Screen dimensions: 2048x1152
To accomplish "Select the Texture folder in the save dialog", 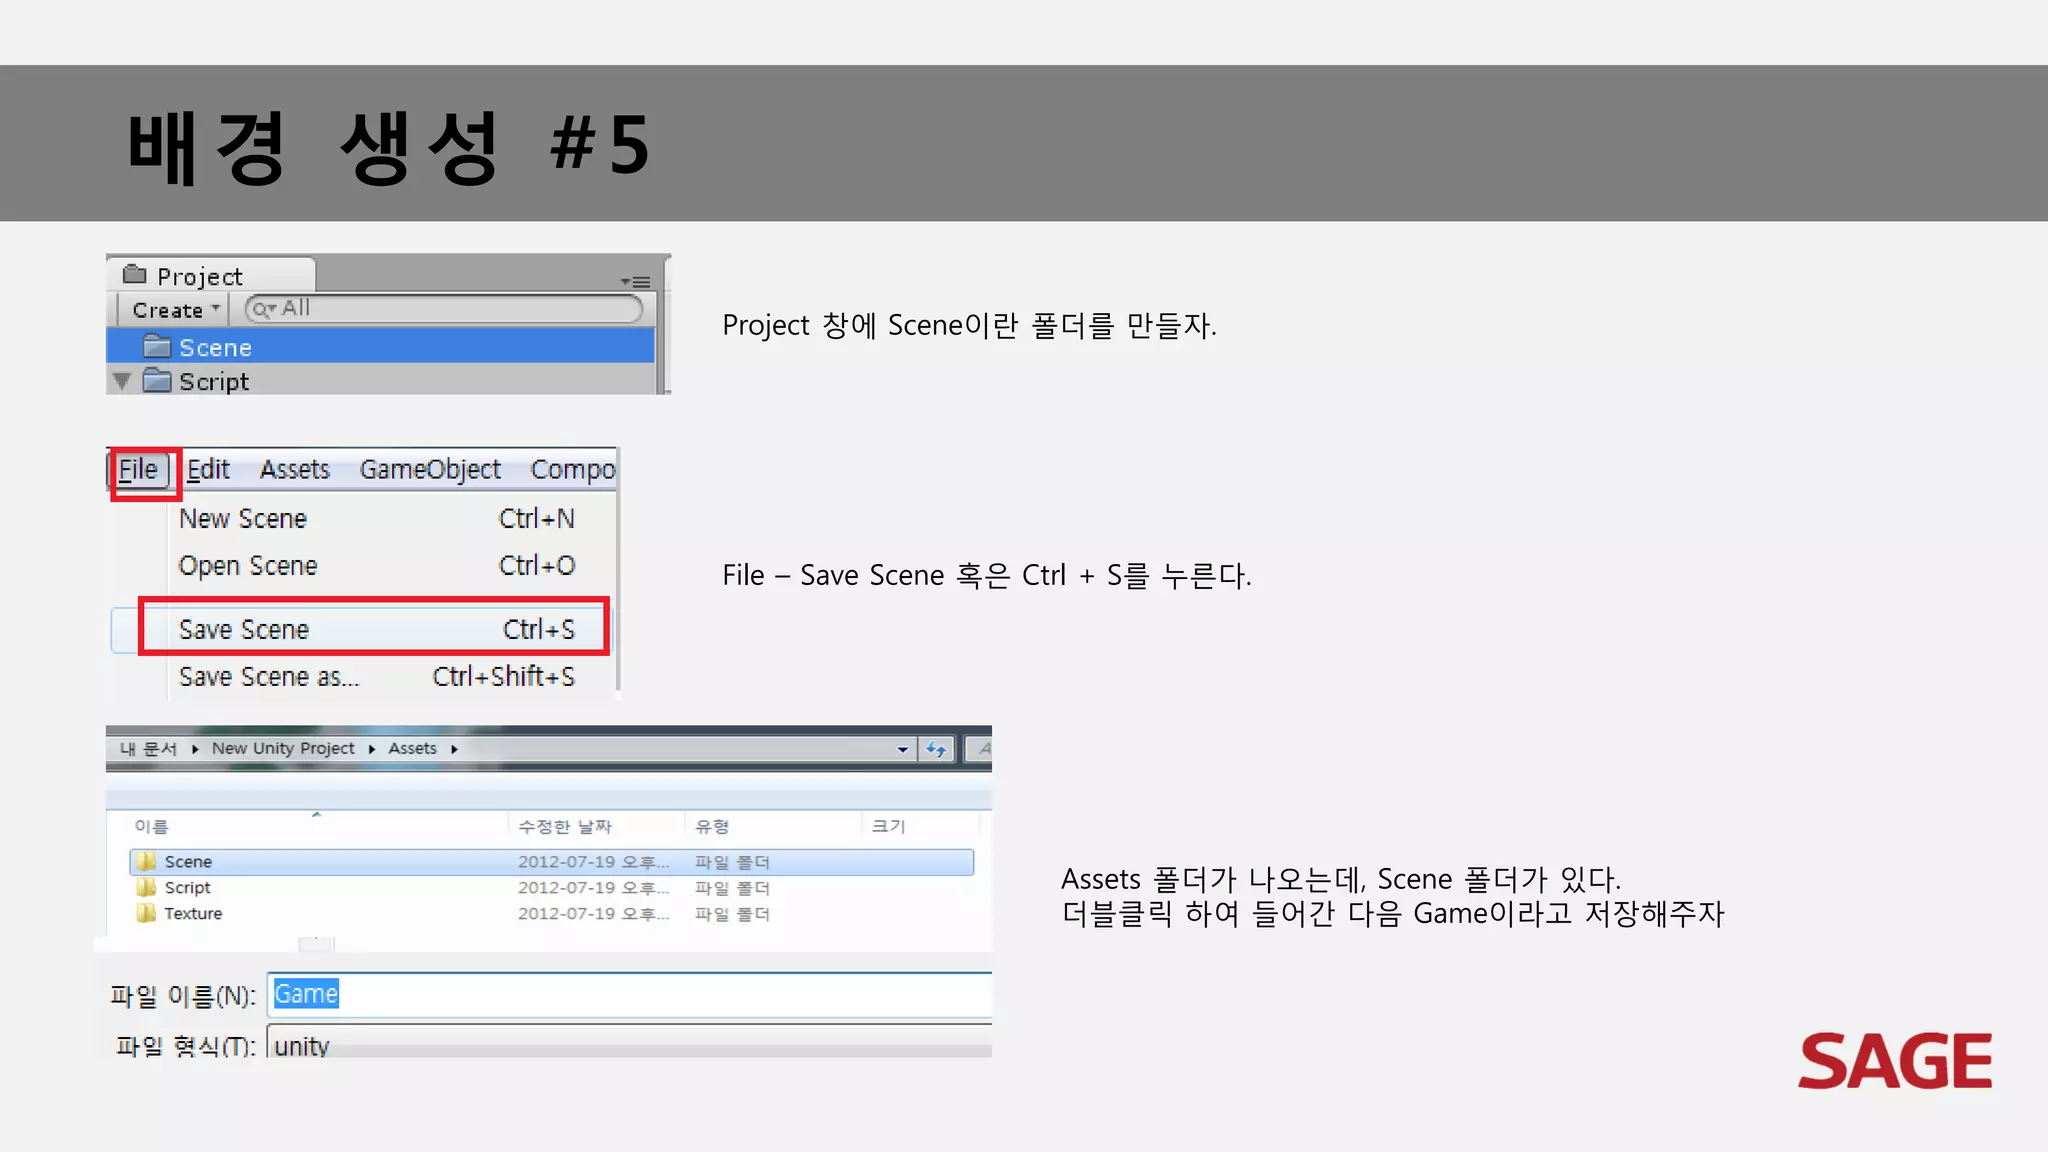I will coord(551,914).
